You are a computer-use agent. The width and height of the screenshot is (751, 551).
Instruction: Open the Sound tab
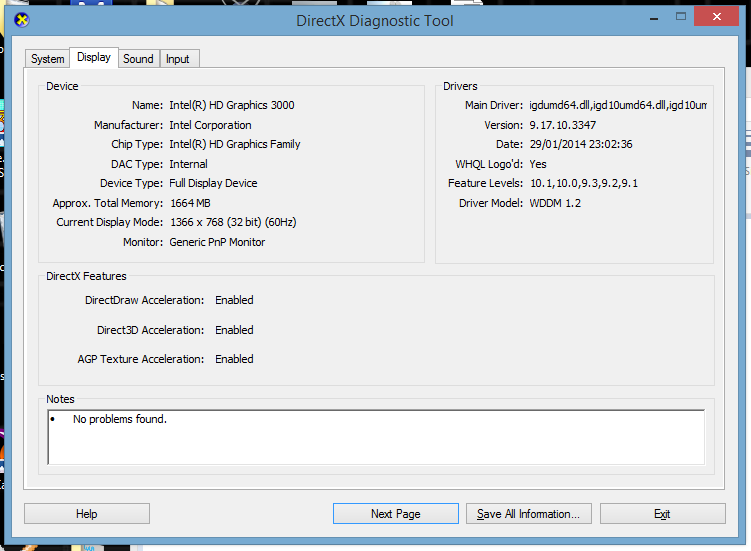click(138, 58)
